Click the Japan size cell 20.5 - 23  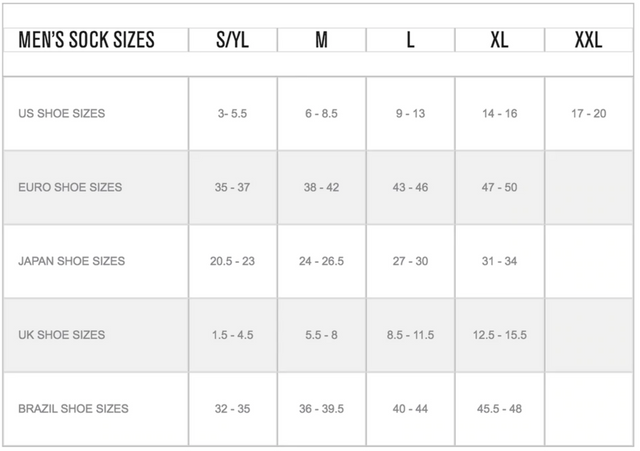pyautogui.click(x=232, y=261)
